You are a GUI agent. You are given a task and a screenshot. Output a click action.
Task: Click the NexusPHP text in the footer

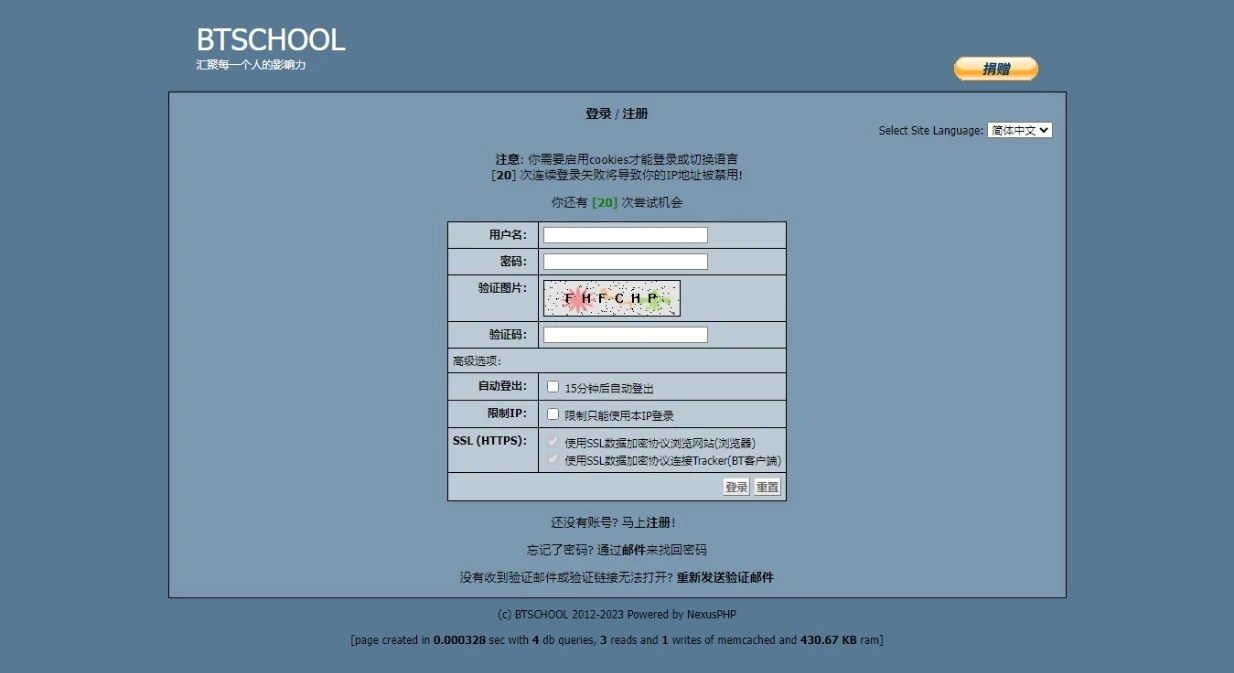tap(711, 615)
